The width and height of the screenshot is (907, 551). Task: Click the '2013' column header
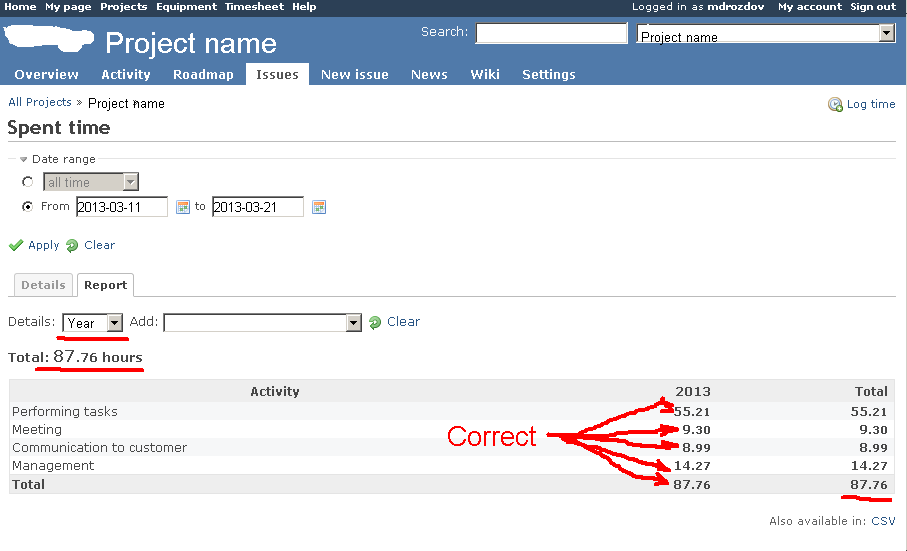tap(693, 391)
